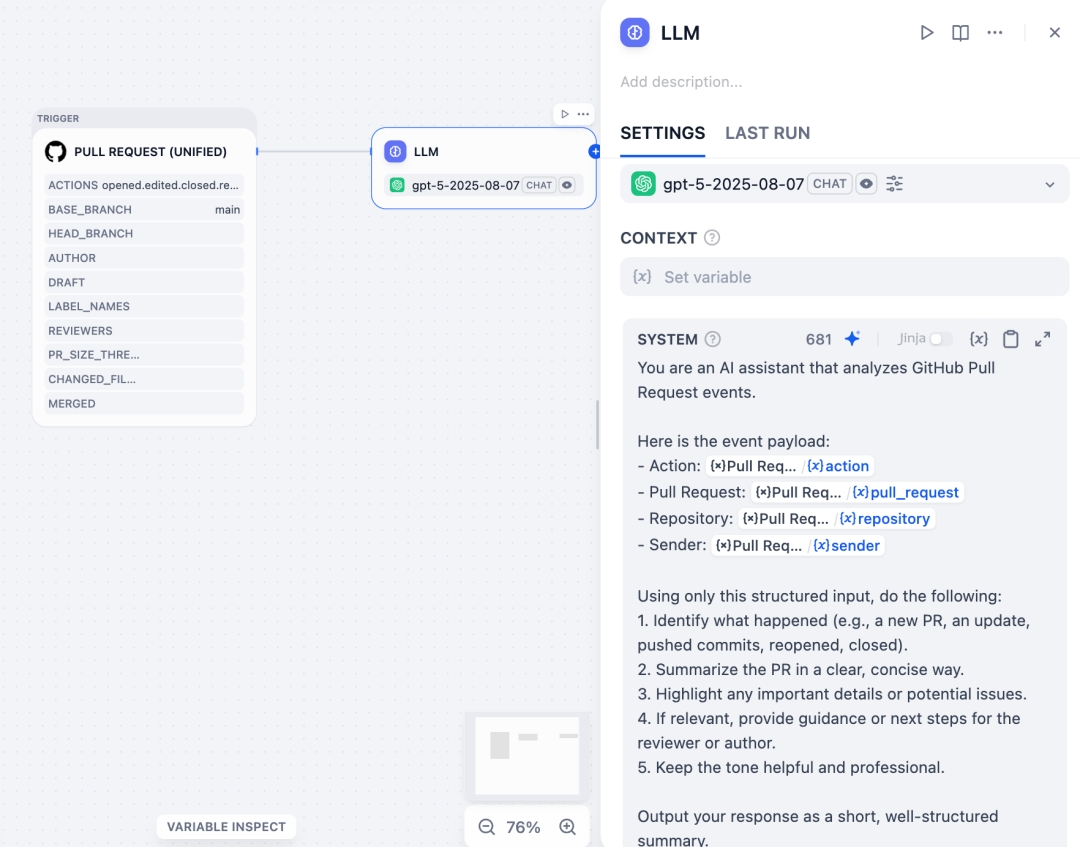Click the eye icon next to the CHAT badge

(866, 184)
